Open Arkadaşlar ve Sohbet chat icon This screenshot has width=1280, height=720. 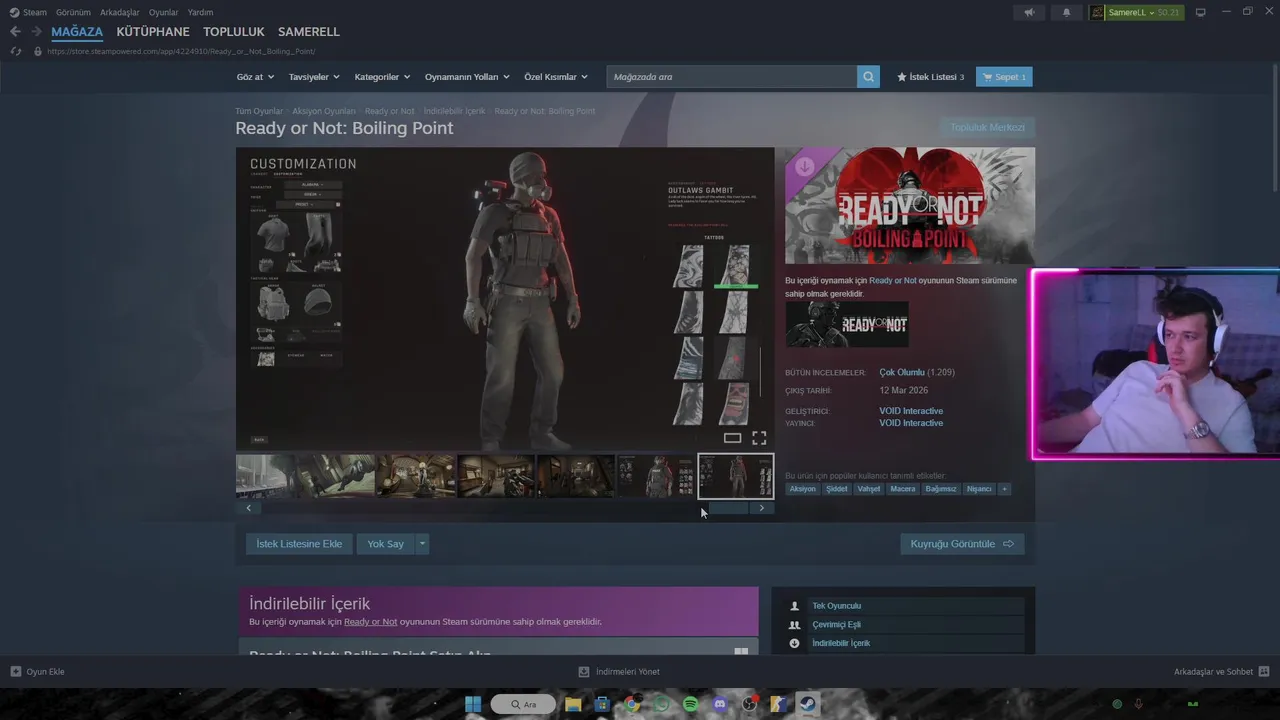click(x=1264, y=672)
